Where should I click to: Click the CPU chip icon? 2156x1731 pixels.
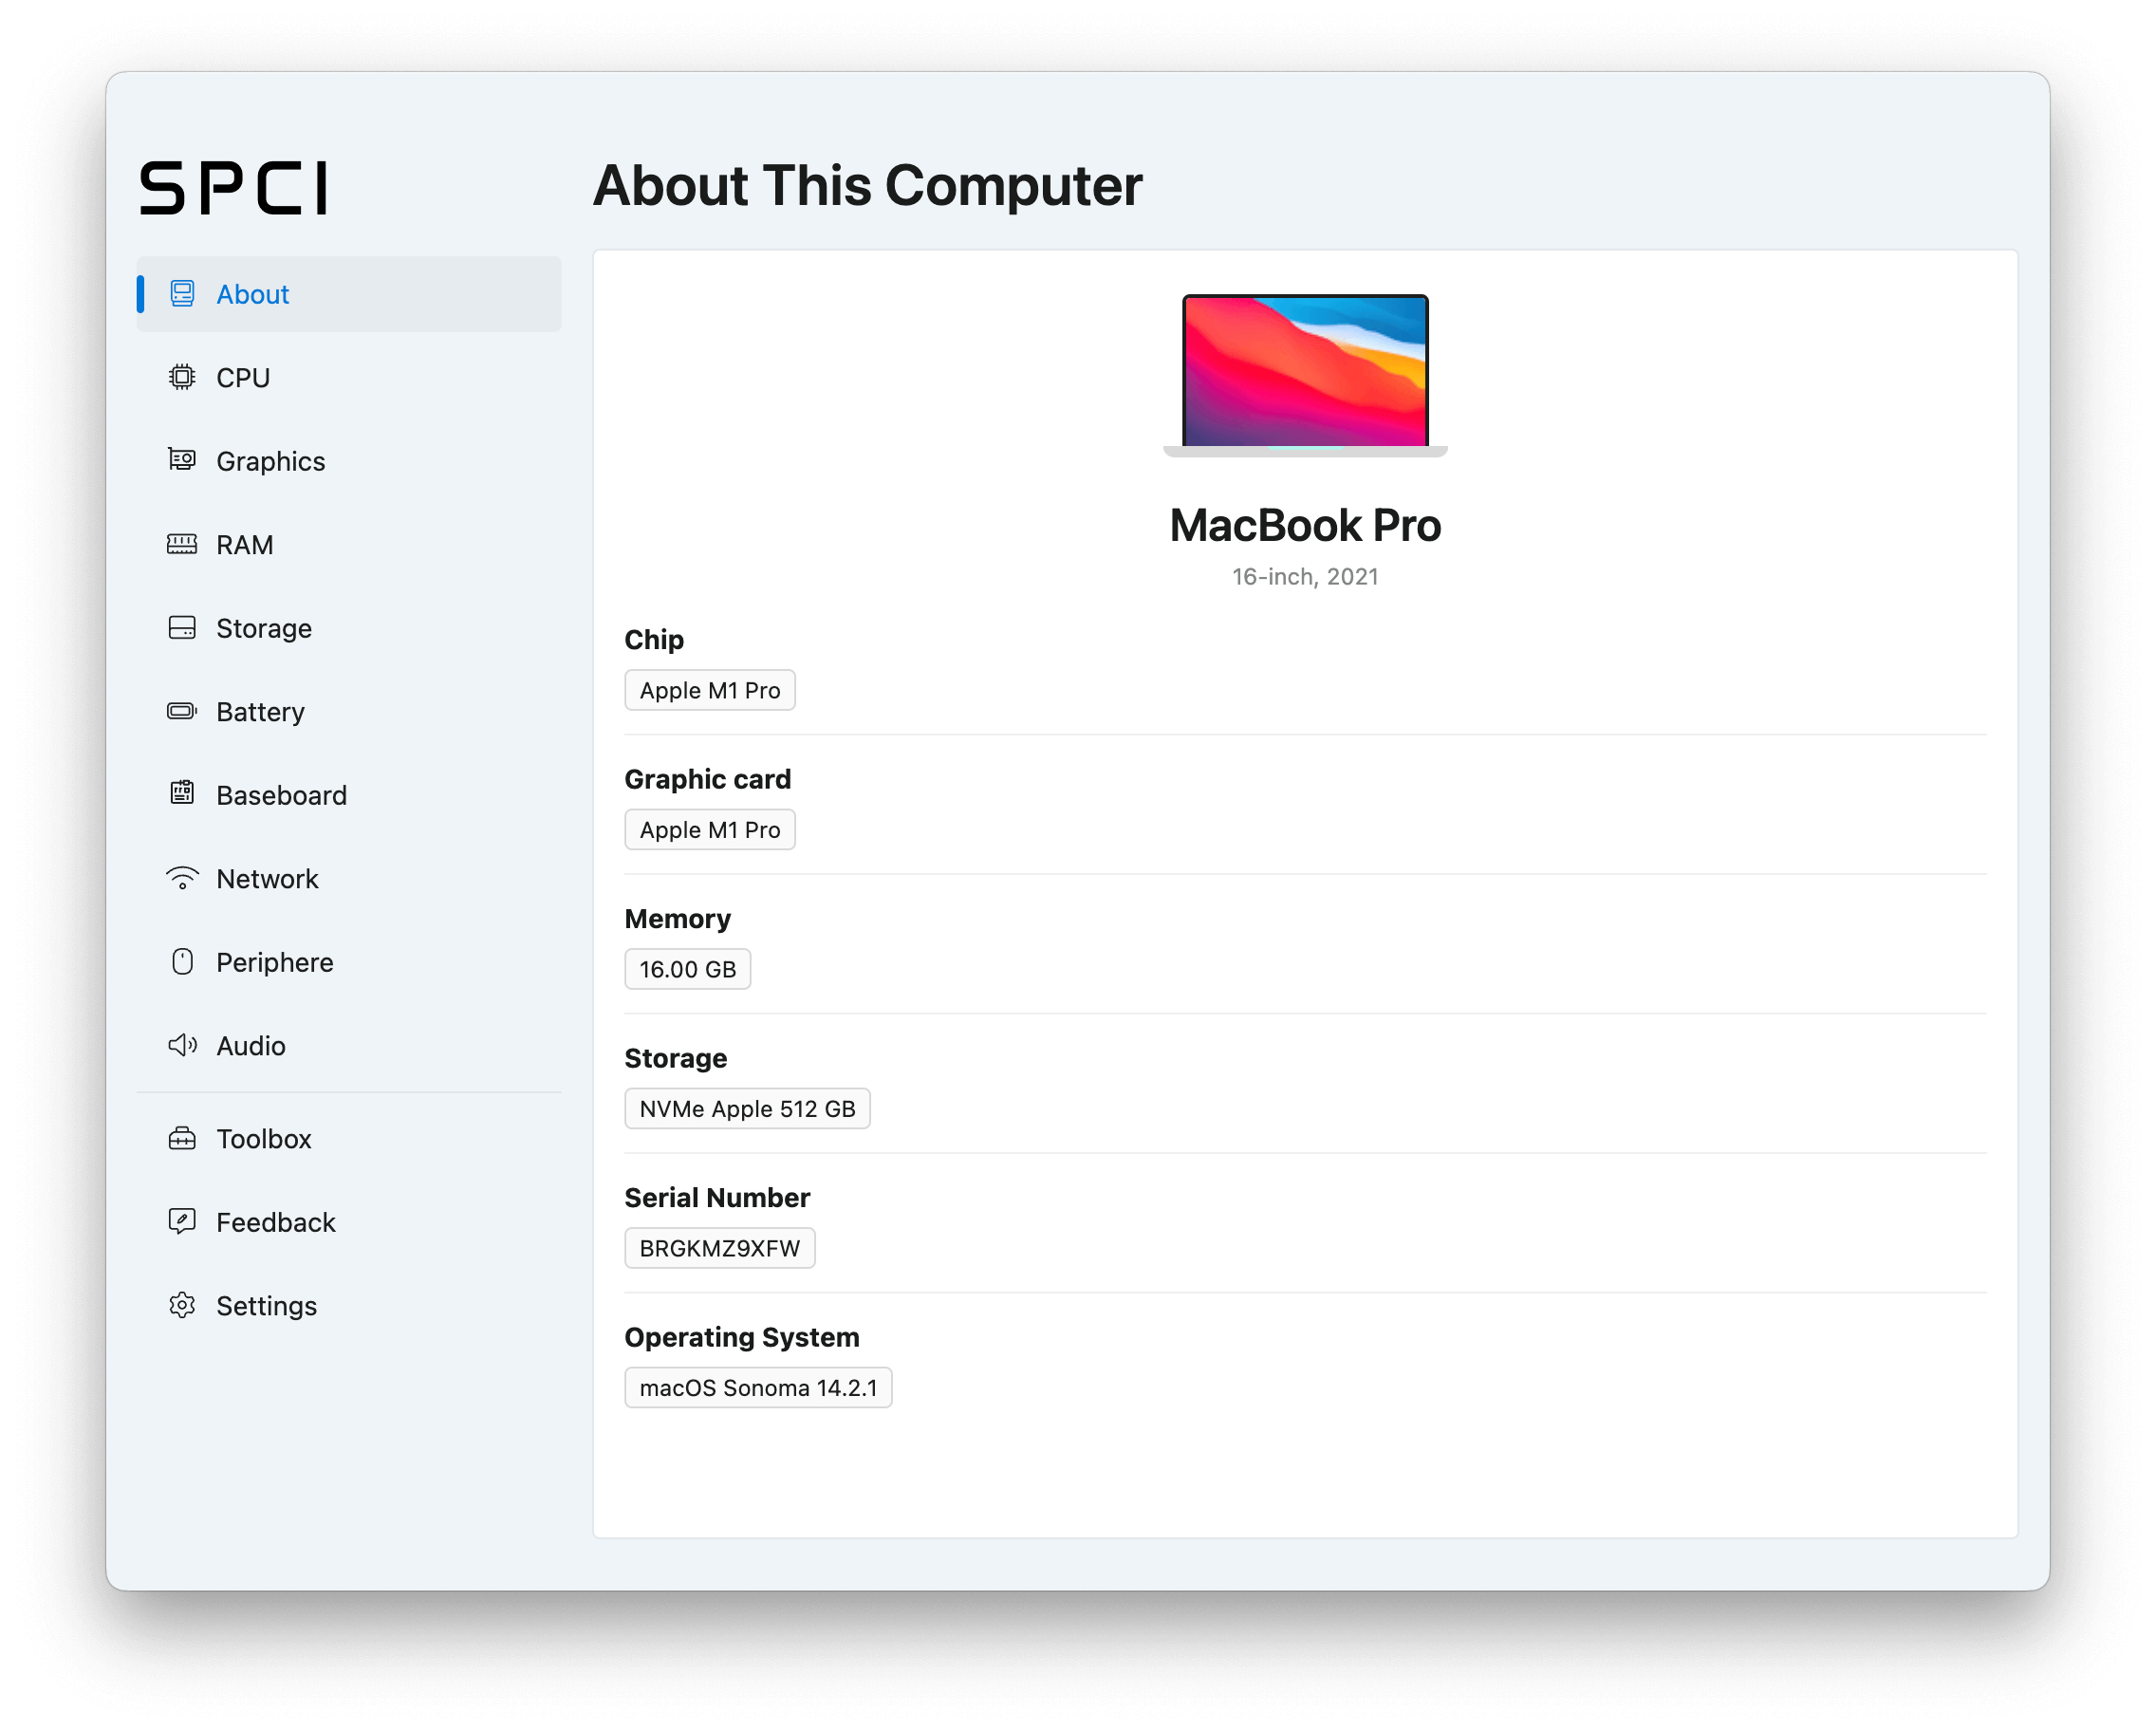[x=182, y=378]
